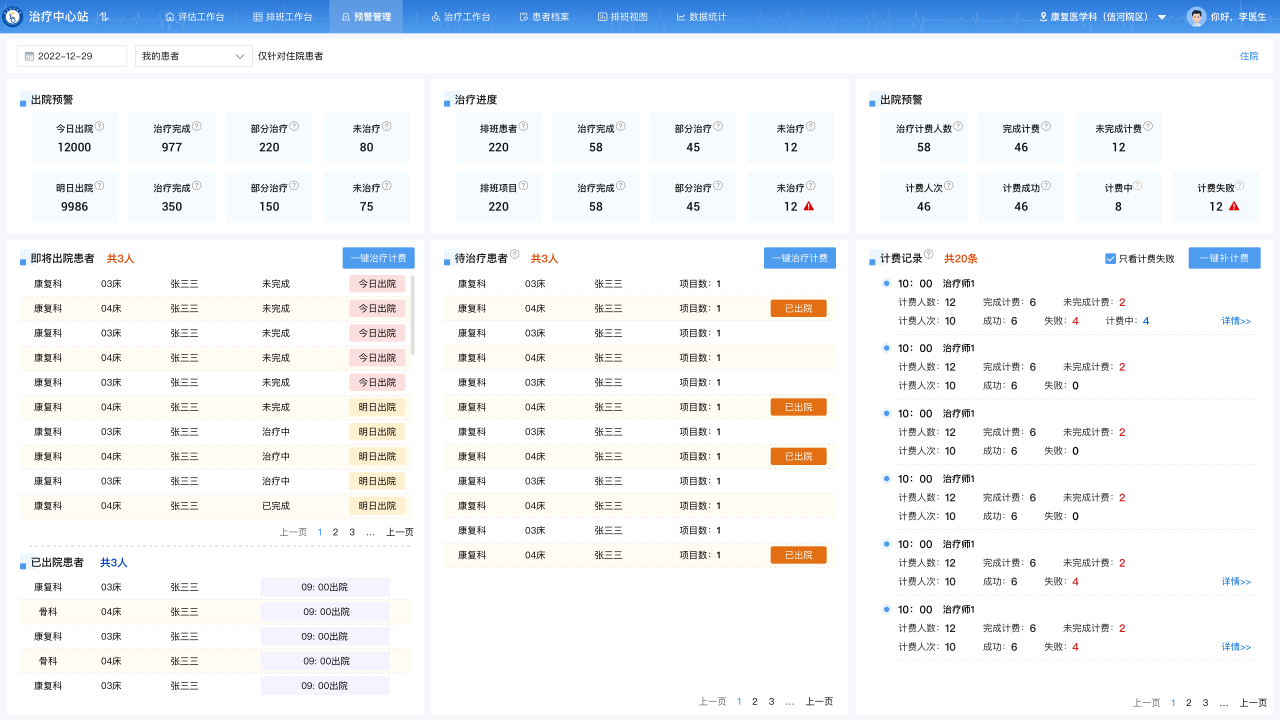Viewport: 1280px width, 720px height.
Task: Click 一键治疗计费 in 即将出院患者 panel
Action: (378, 258)
